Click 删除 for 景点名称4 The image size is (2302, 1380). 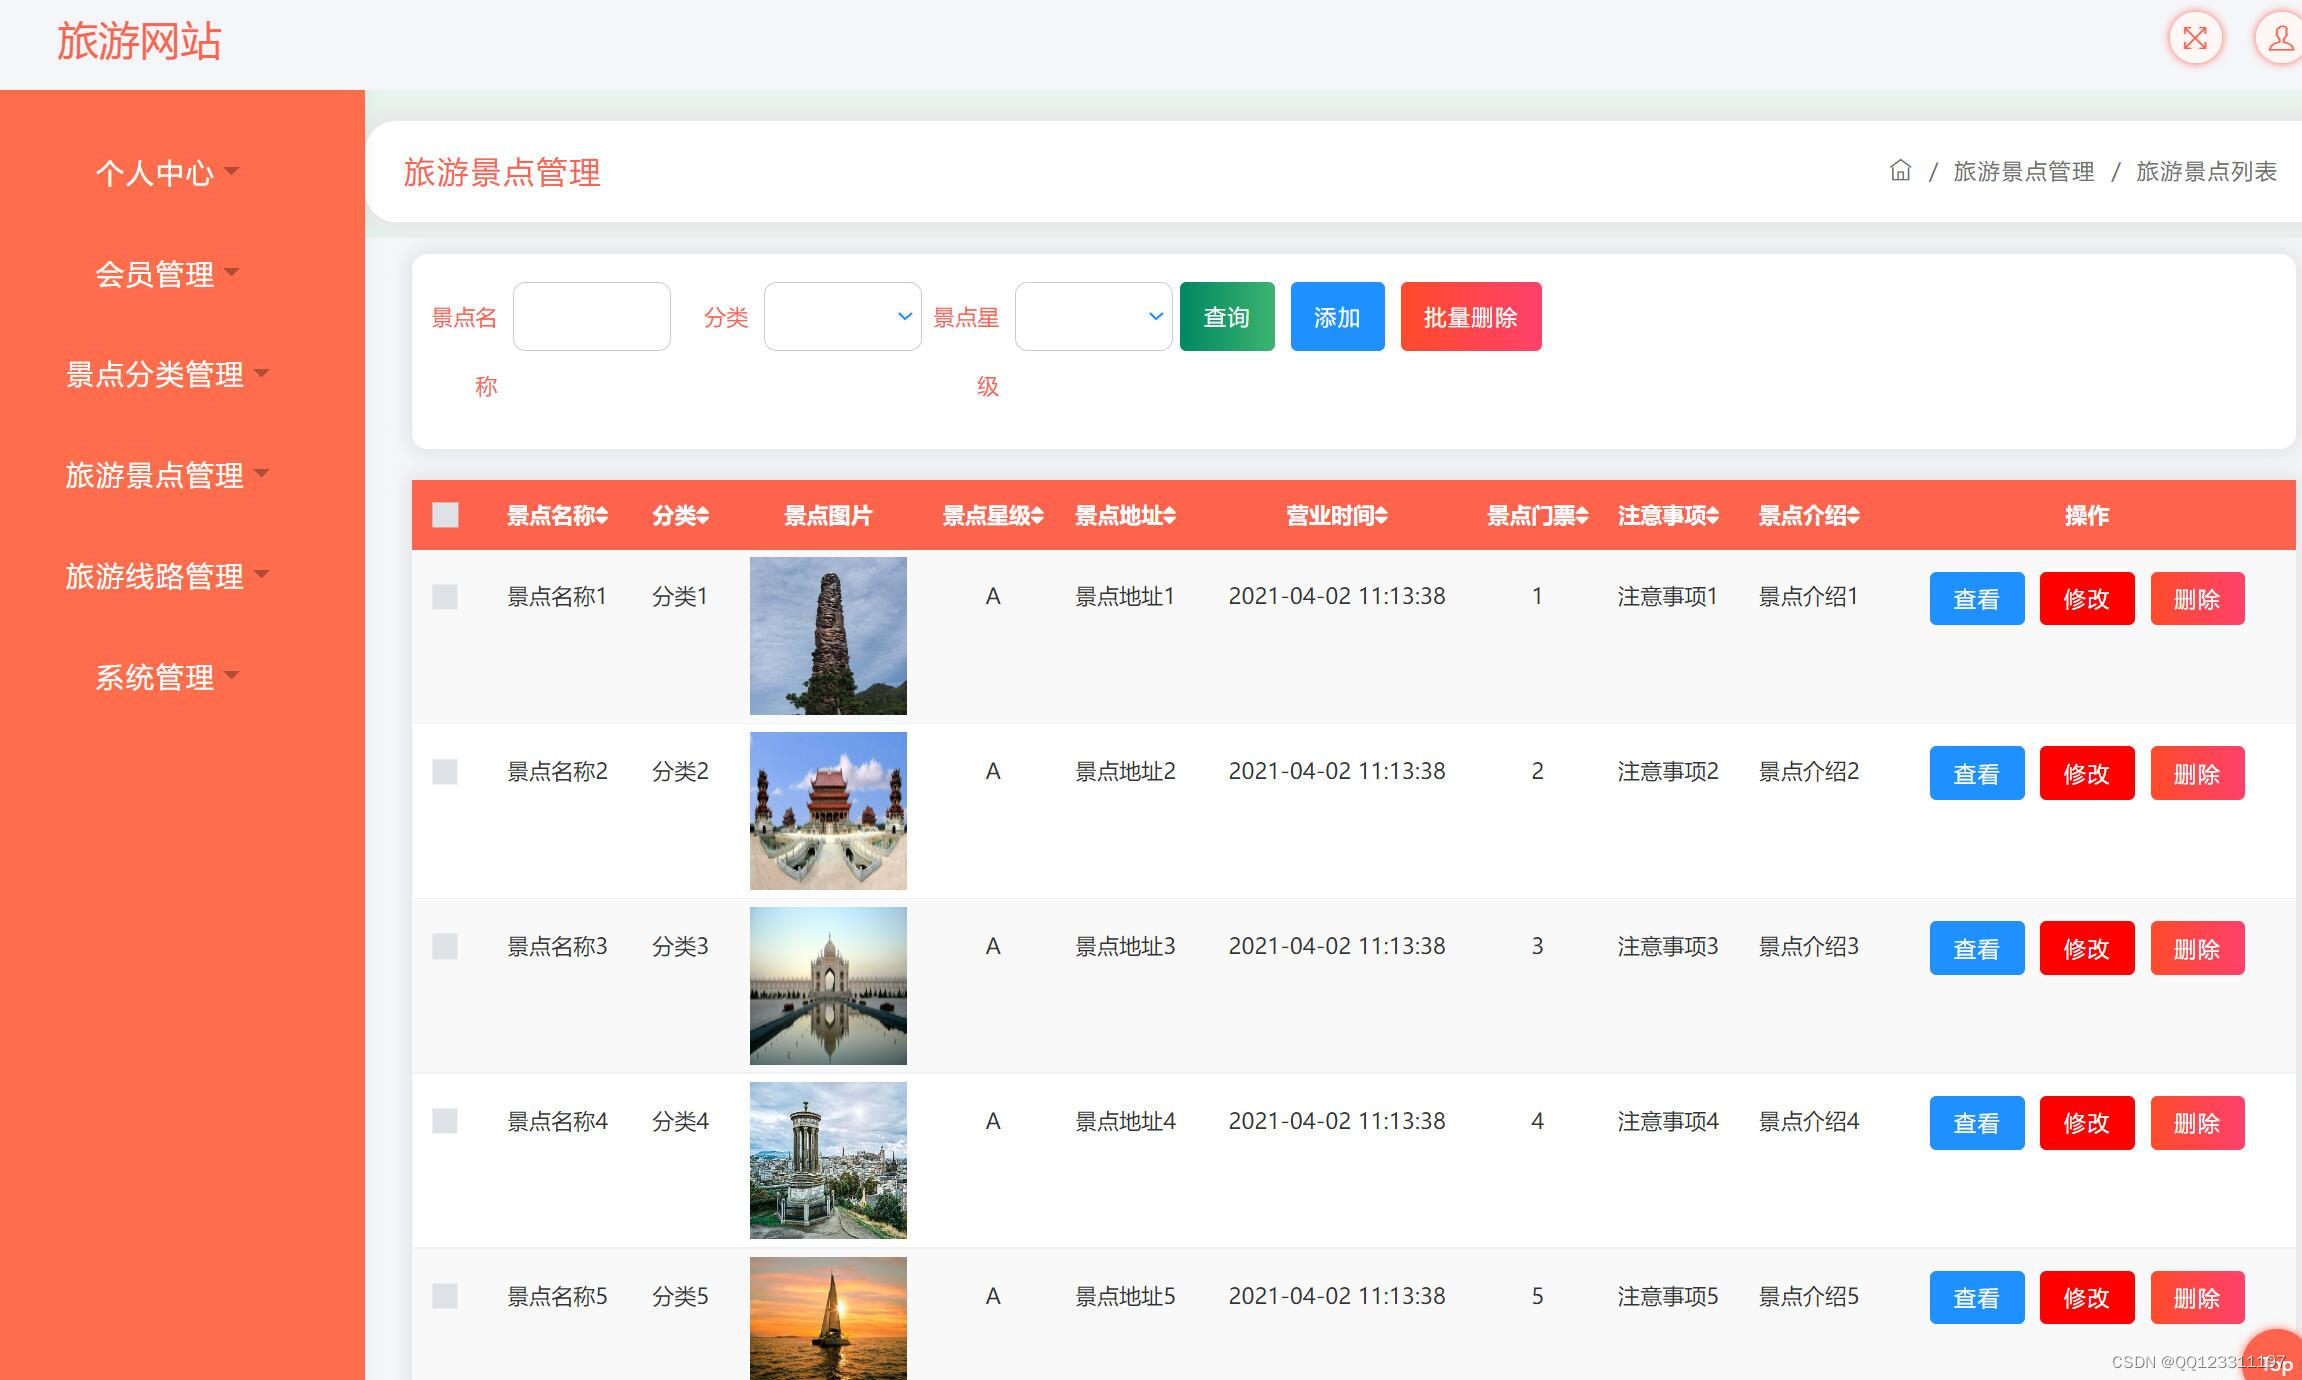(x=2197, y=1123)
